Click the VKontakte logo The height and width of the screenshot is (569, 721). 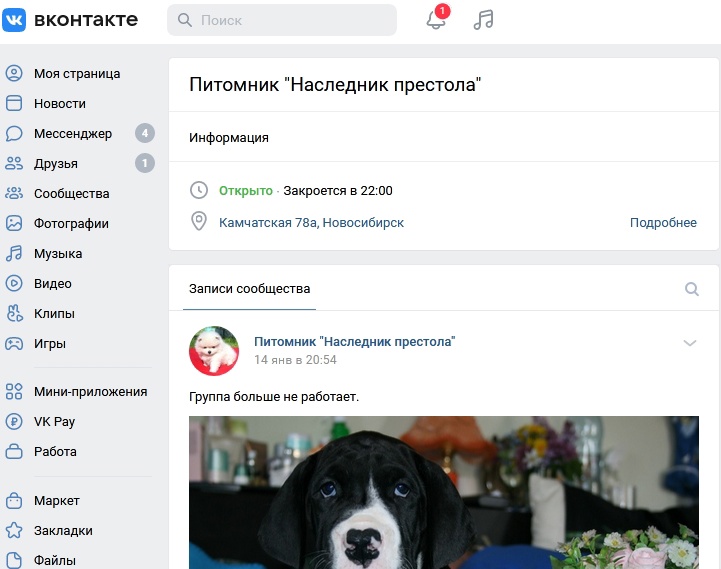point(70,20)
